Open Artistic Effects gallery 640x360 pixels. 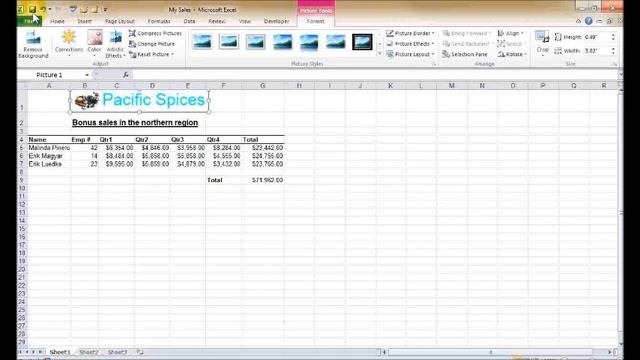pos(116,44)
